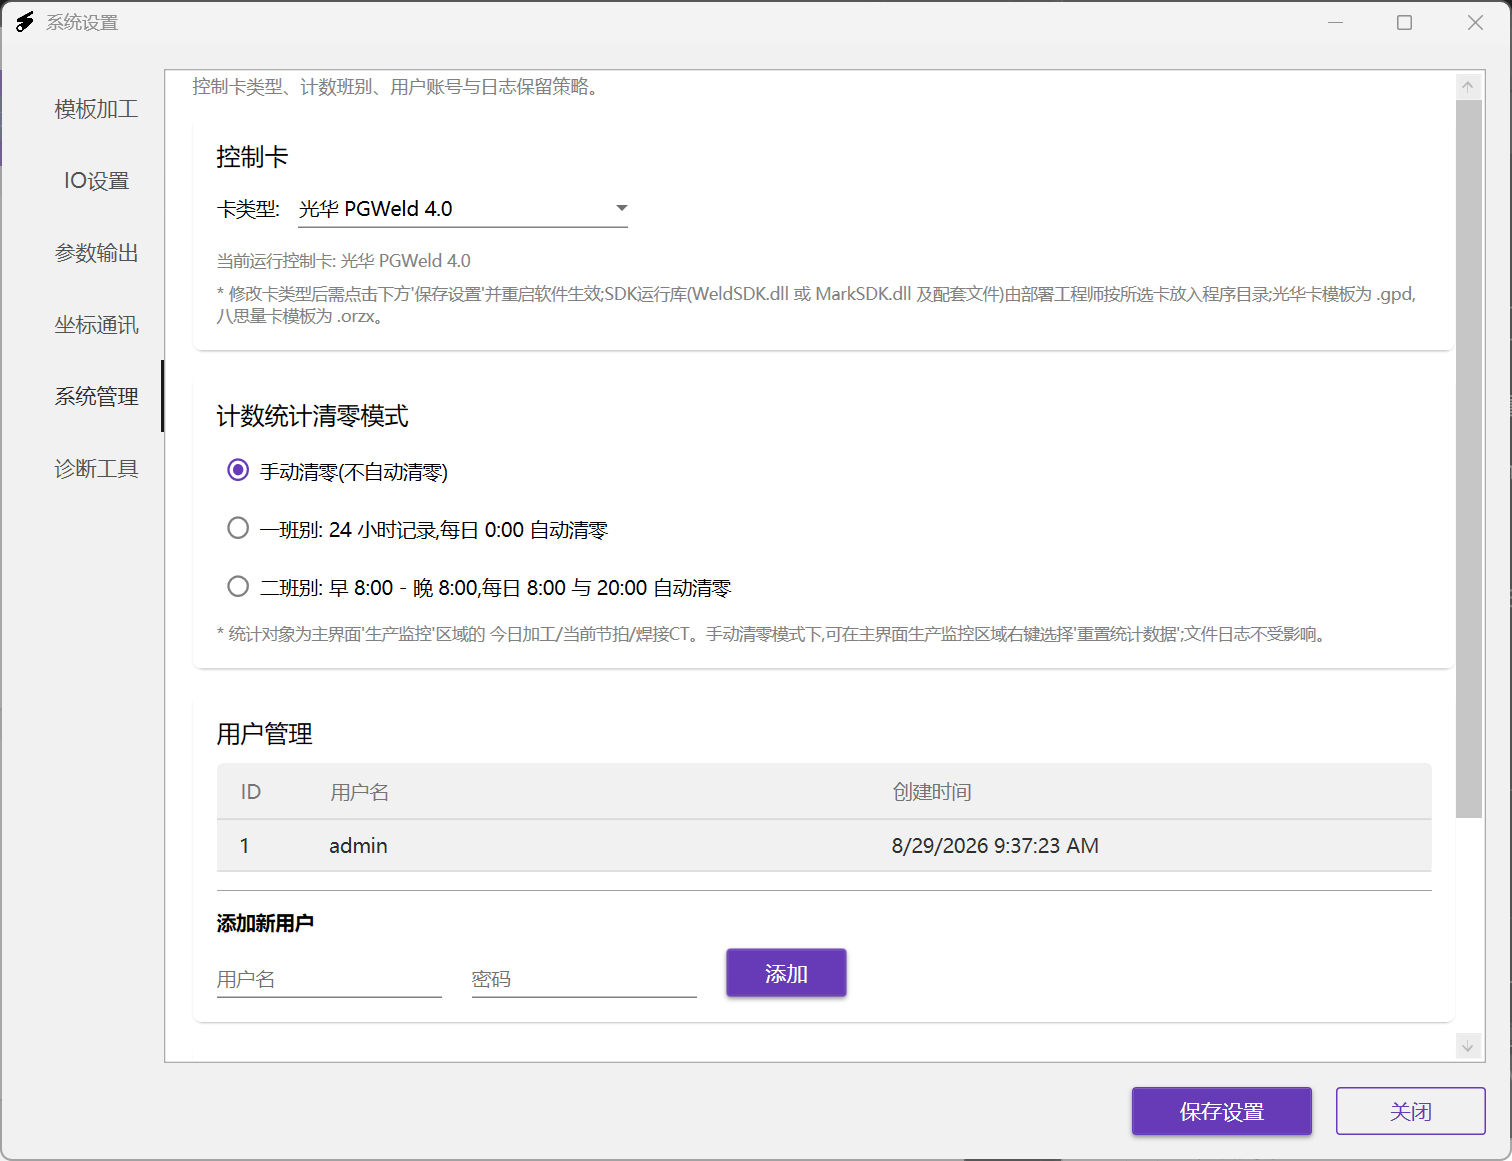Switch to the IO设置 tab
The image size is (1512, 1161).
[96, 181]
